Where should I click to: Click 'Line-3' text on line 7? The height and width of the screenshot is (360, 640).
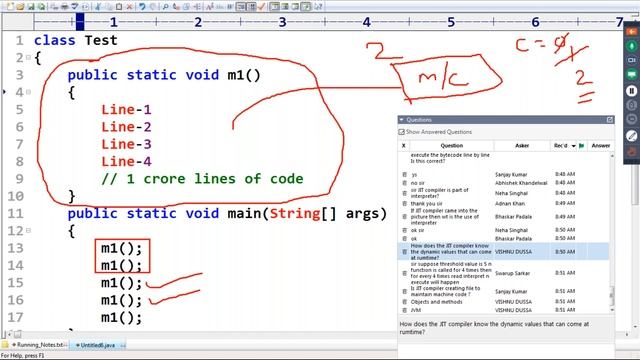(126, 144)
